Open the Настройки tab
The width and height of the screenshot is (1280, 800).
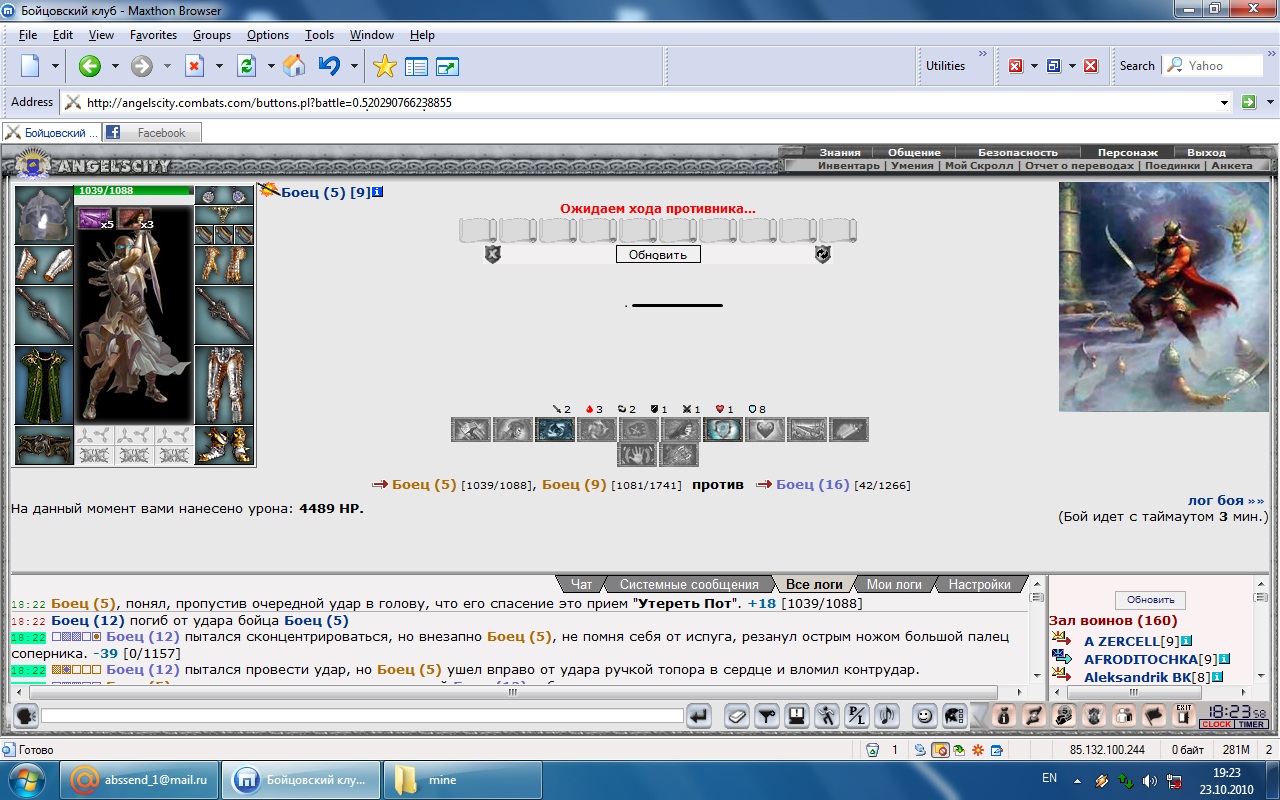tap(980, 584)
